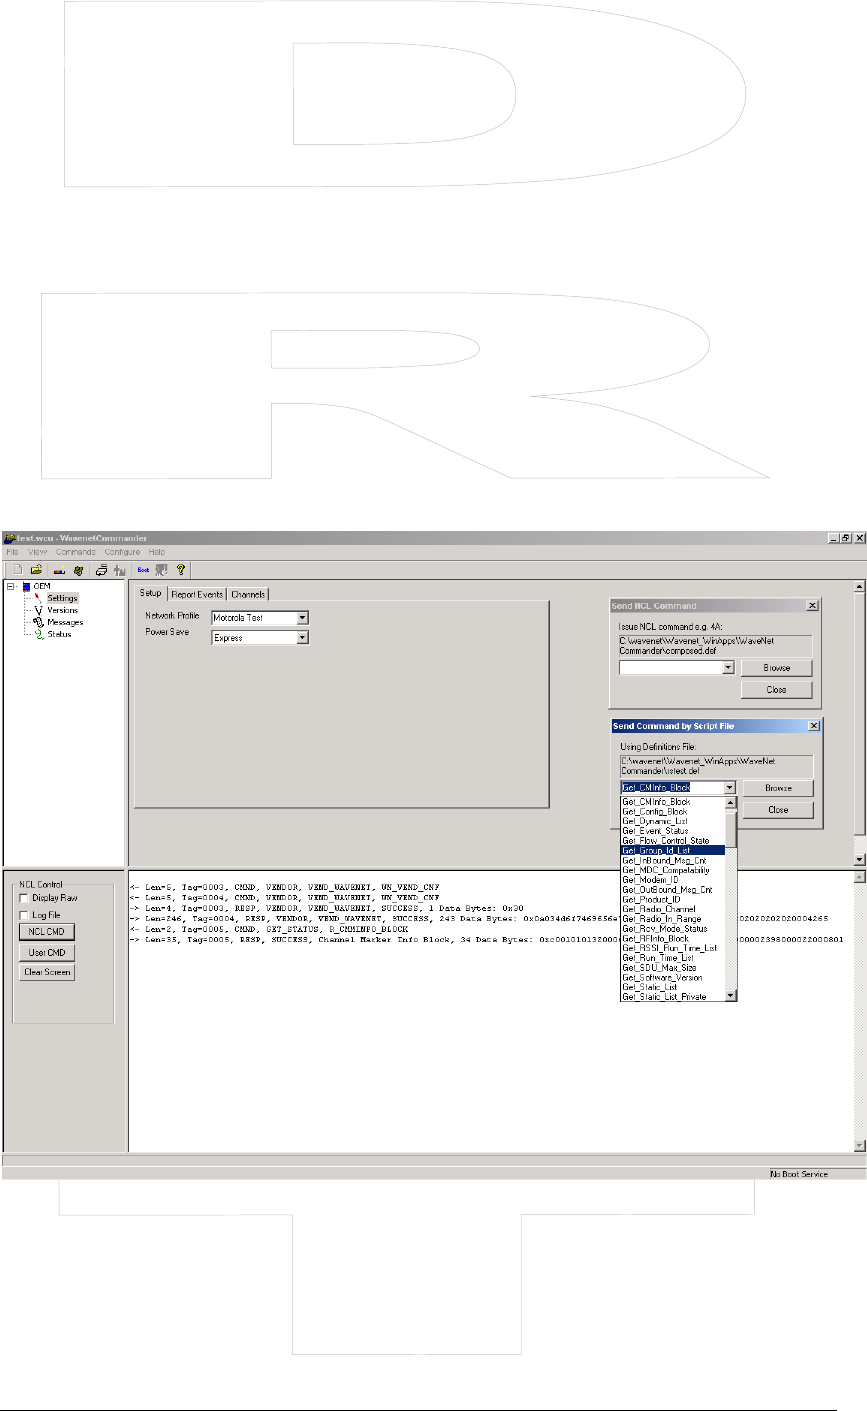Select Get_MDC_Compatability from the list

pyautogui.click(x=672, y=870)
